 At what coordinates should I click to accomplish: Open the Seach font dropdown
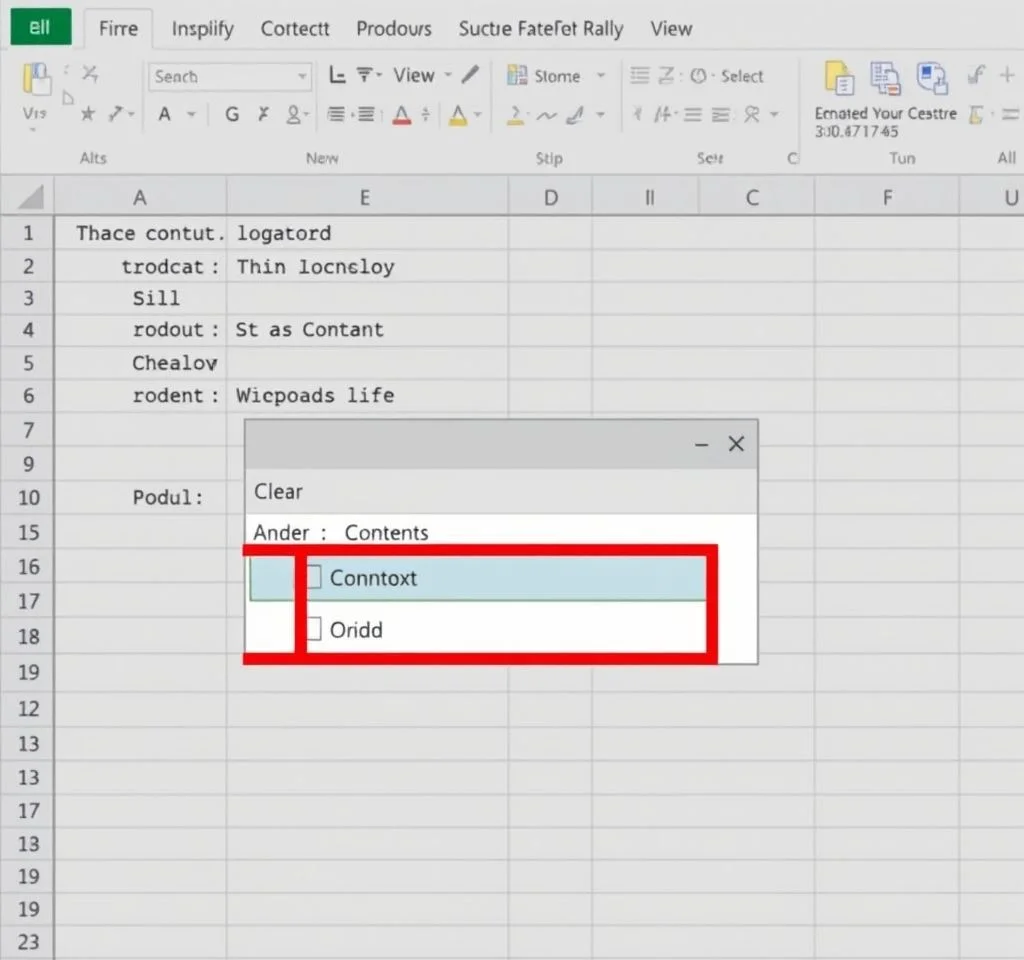point(302,77)
